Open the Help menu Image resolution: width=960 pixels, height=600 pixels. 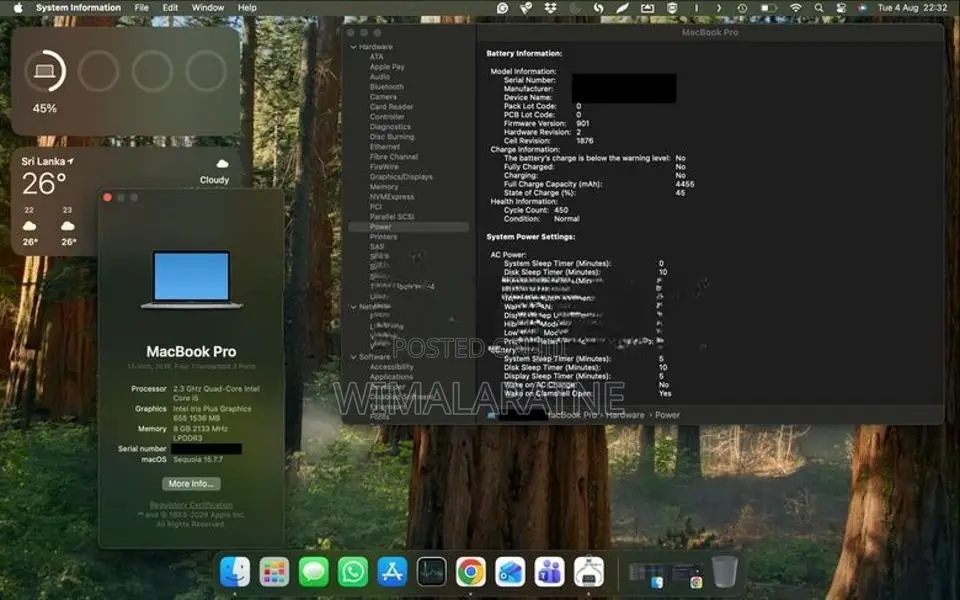coord(247,8)
